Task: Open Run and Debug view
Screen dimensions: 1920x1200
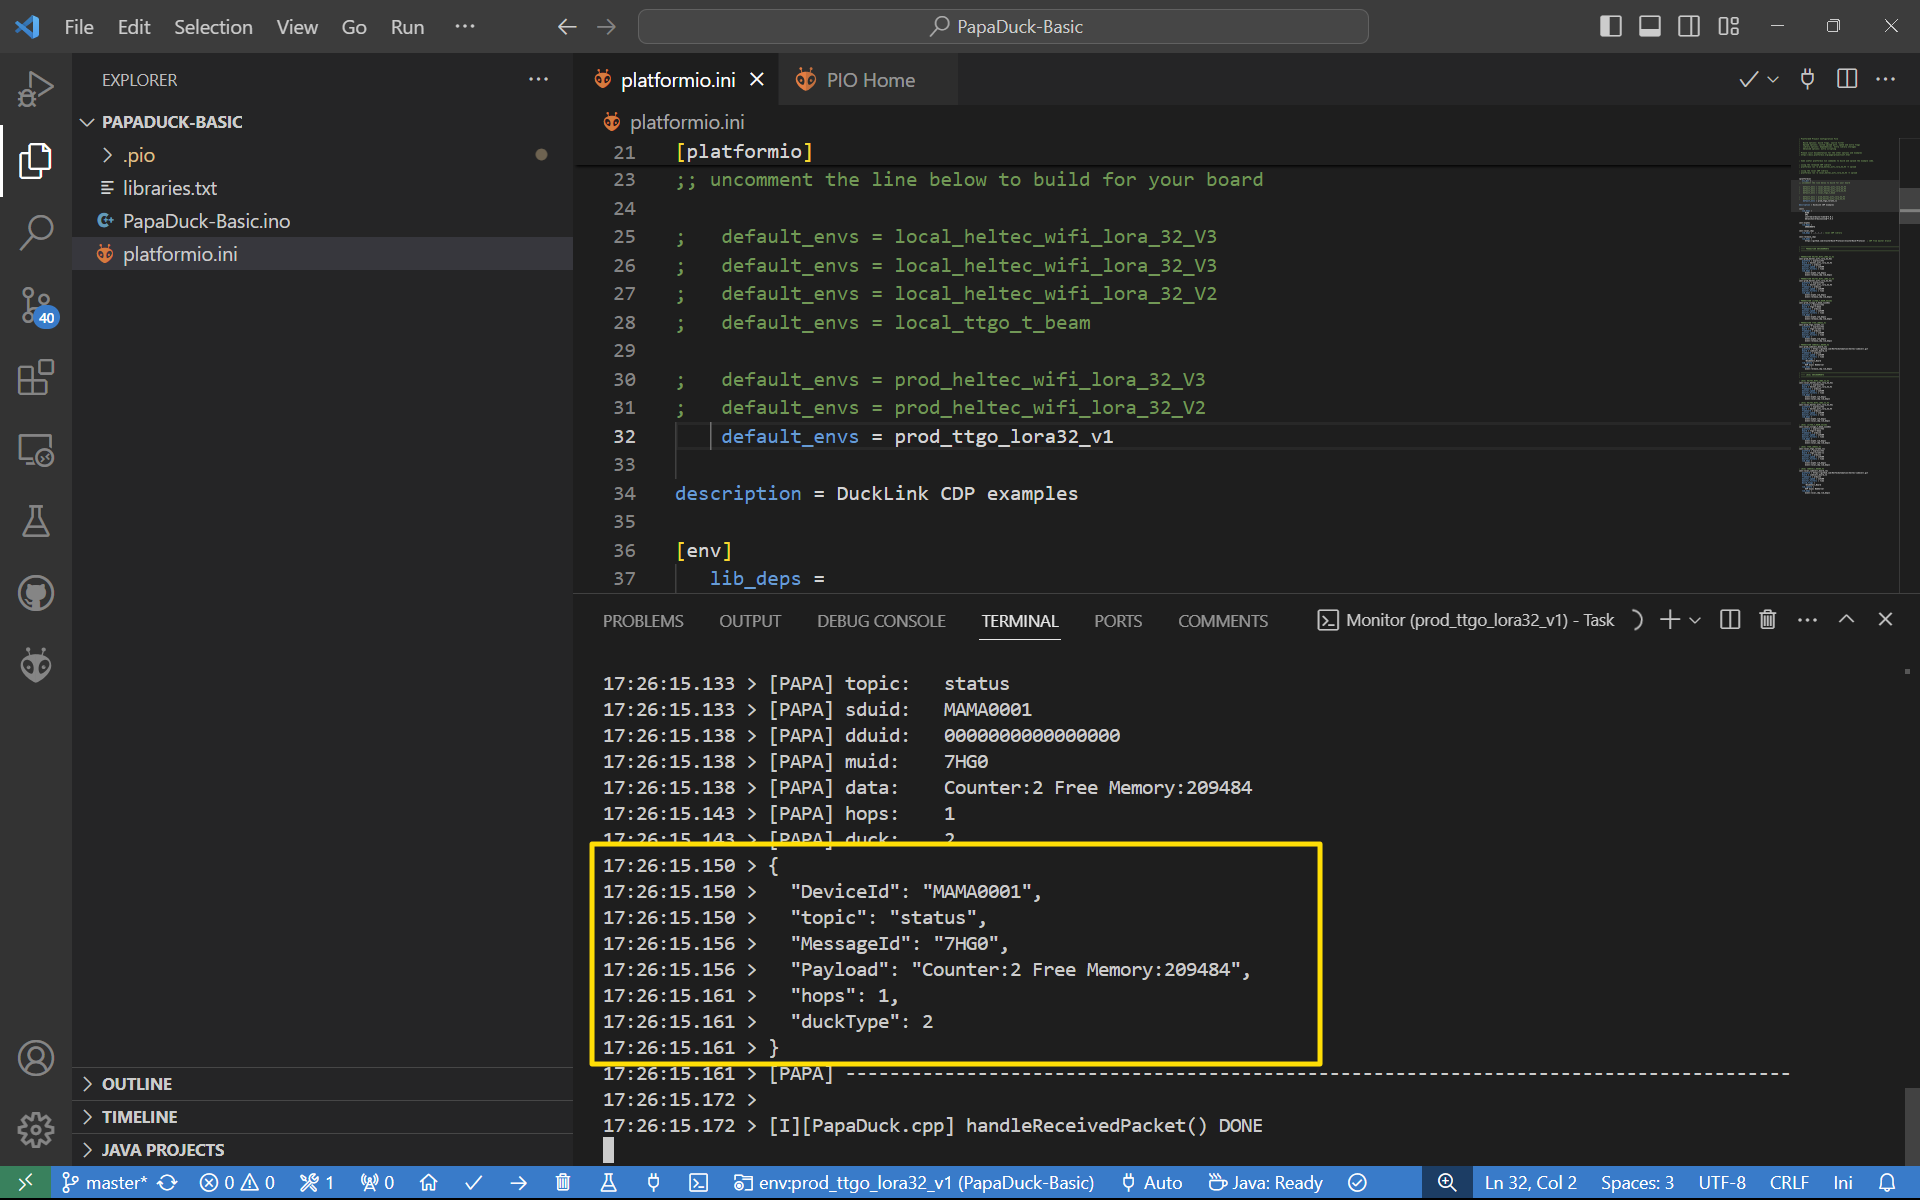Action: pyautogui.click(x=36, y=88)
